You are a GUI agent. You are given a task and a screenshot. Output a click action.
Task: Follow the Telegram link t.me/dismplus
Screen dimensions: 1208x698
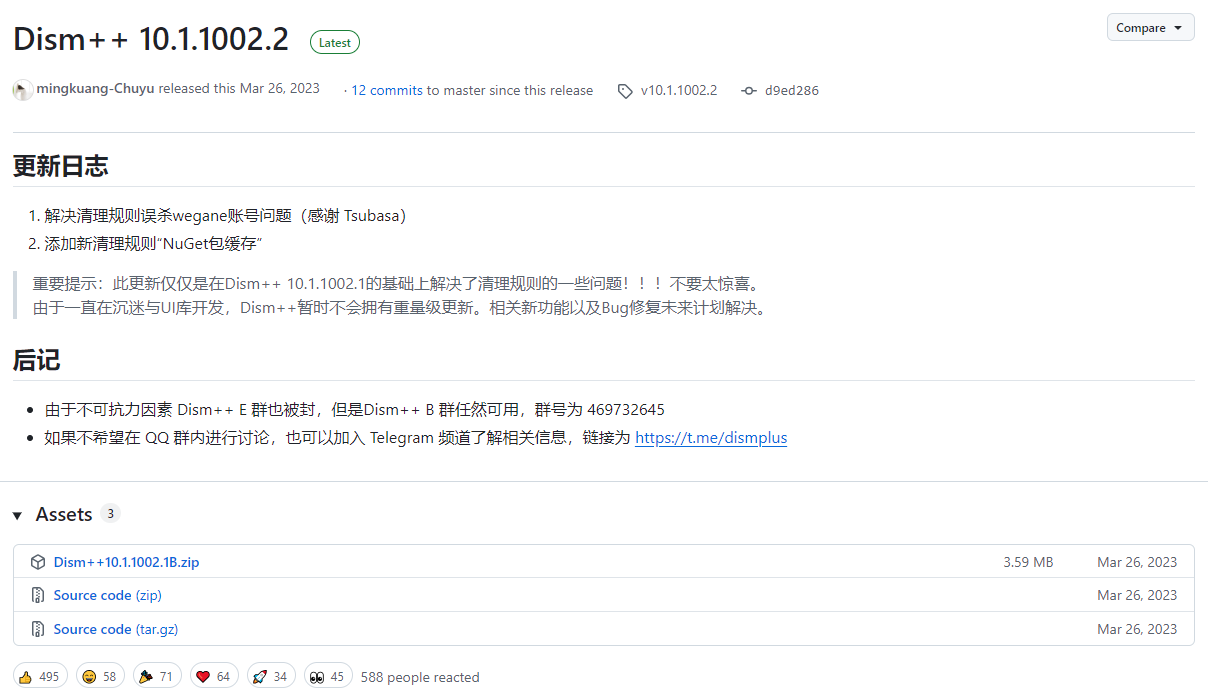point(710,437)
